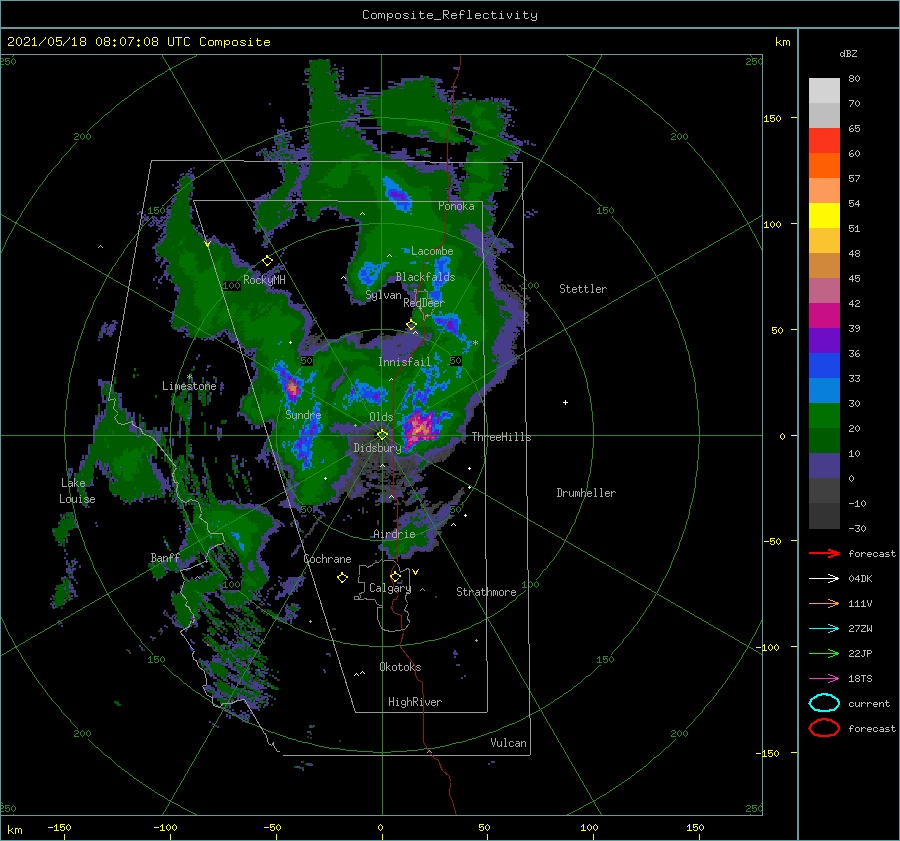Select slate swatch between 10 and 0
This screenshot has width=900, height=841.
click(824, 465)
